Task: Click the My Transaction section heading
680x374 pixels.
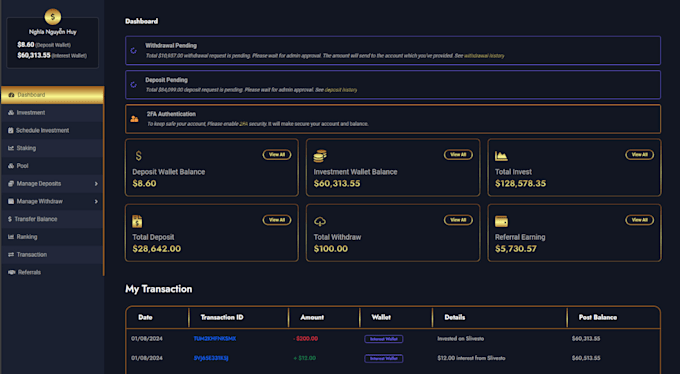Action: (159, 289)
